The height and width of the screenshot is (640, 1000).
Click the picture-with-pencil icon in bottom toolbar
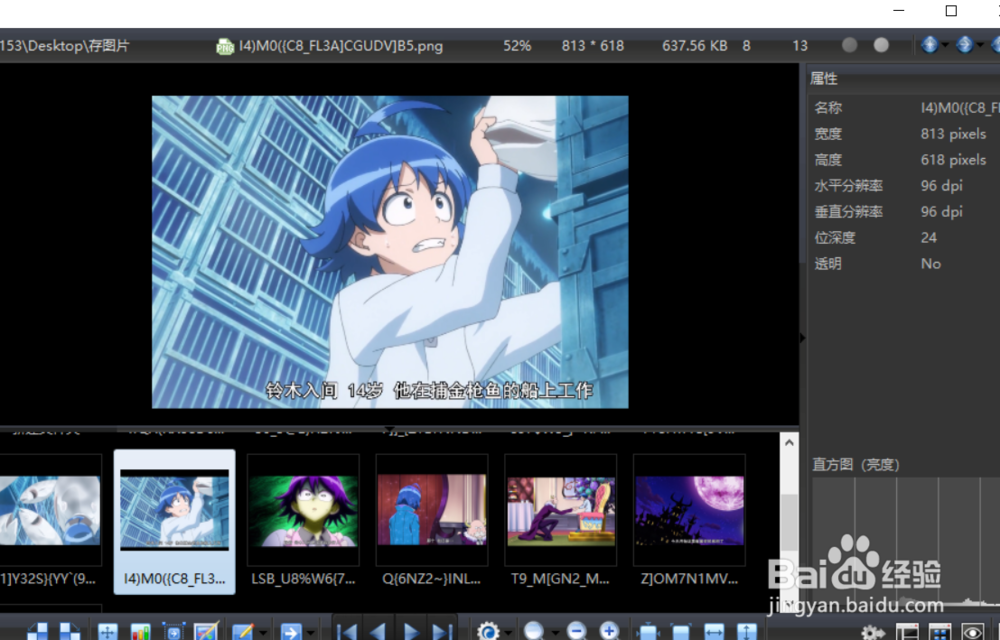coord(206,632)
